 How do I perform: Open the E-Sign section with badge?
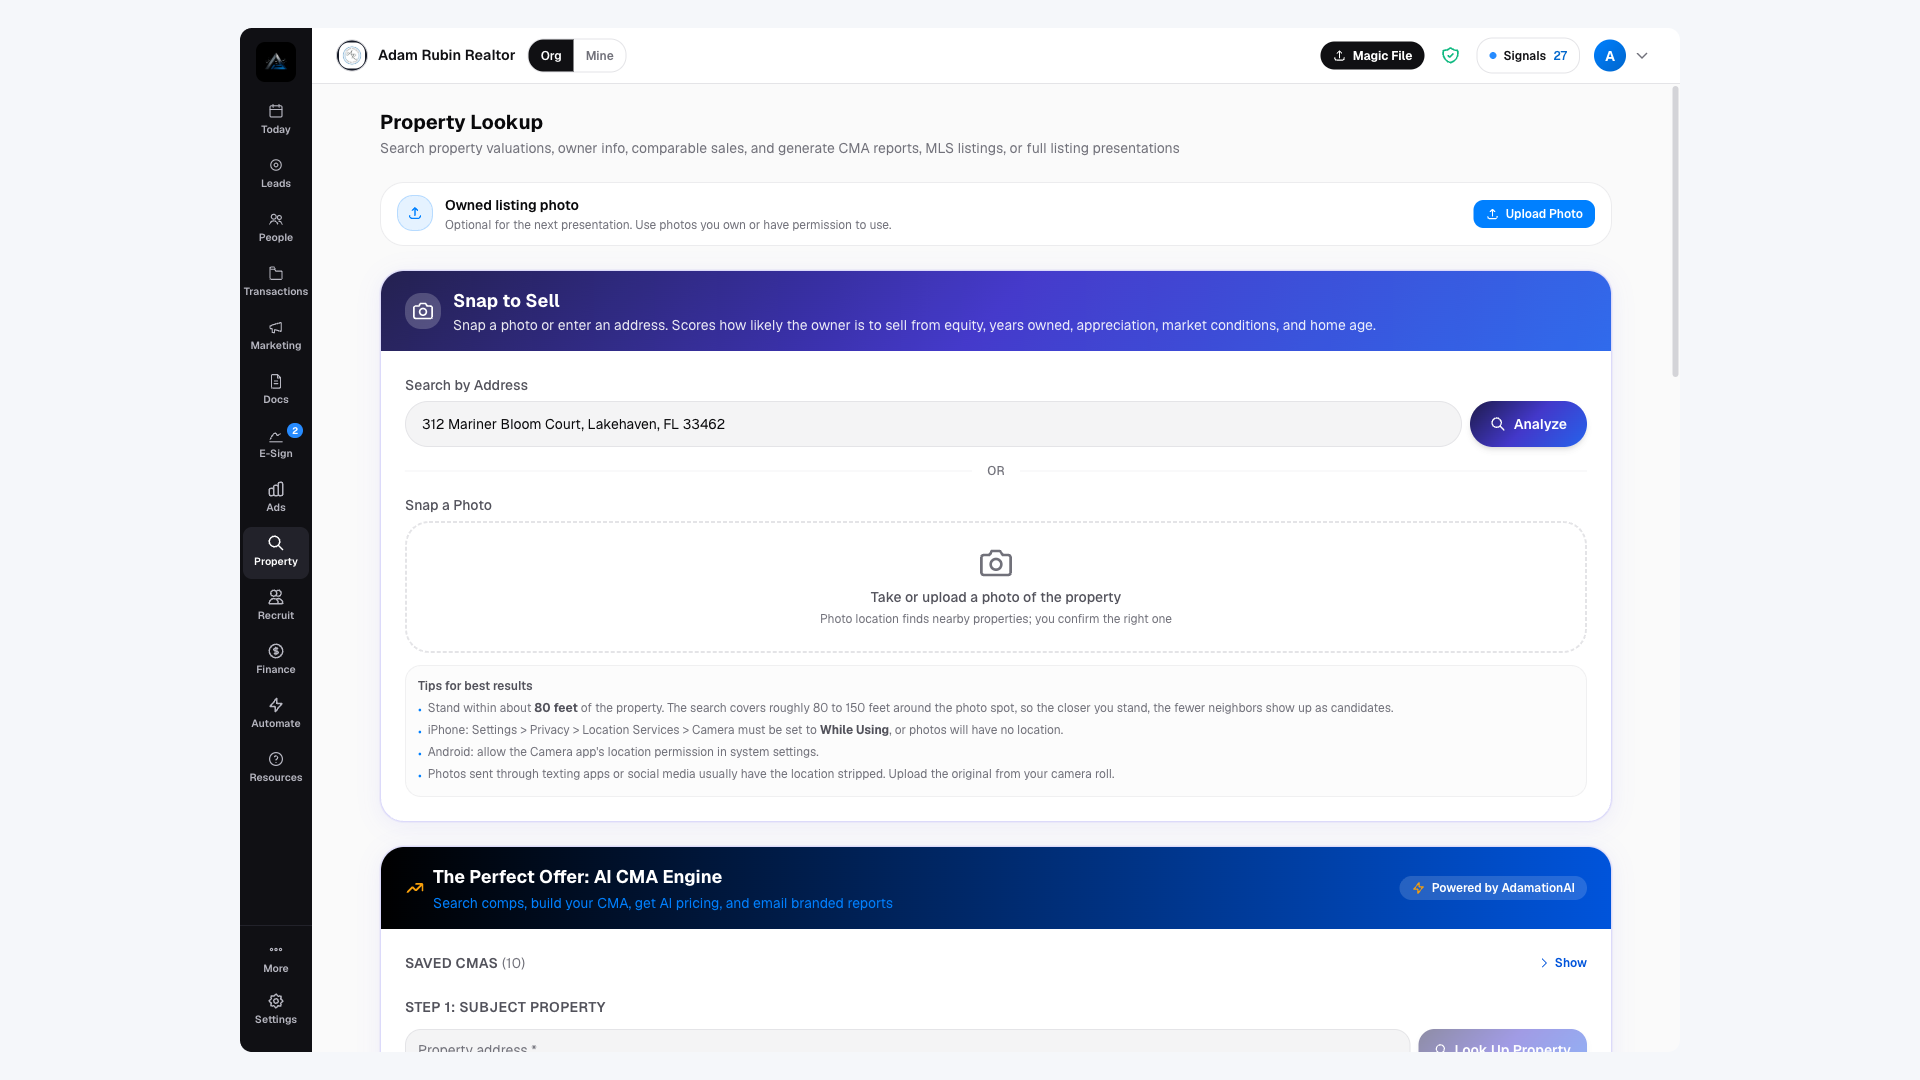(276, 443)
